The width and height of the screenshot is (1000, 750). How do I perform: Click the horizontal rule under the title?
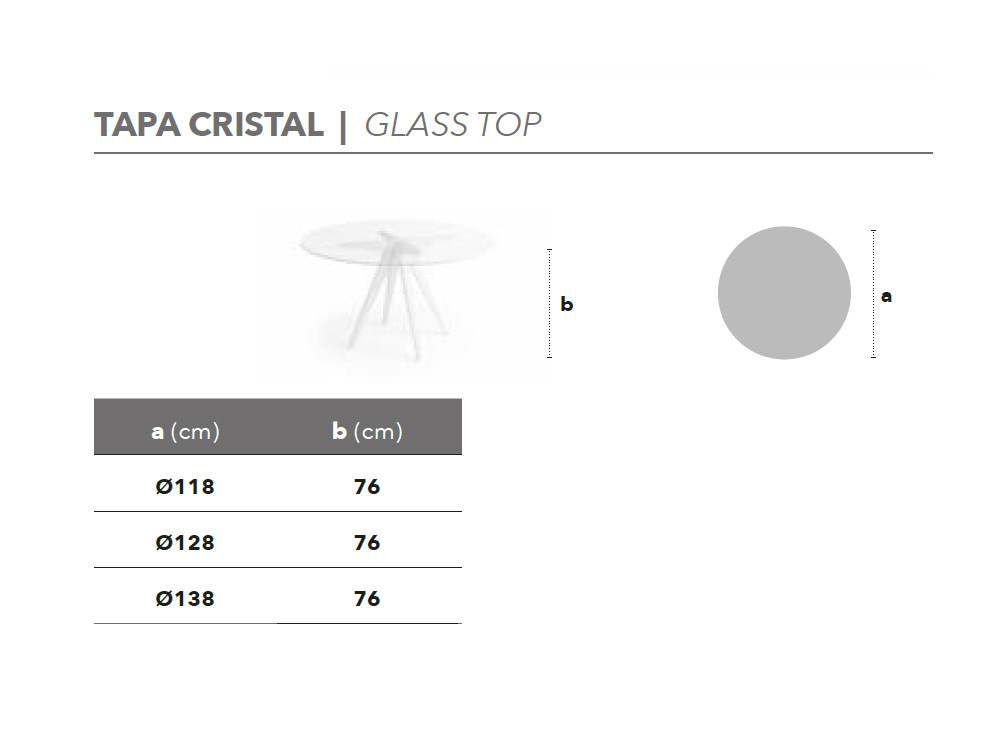click(x=513, y=153)
